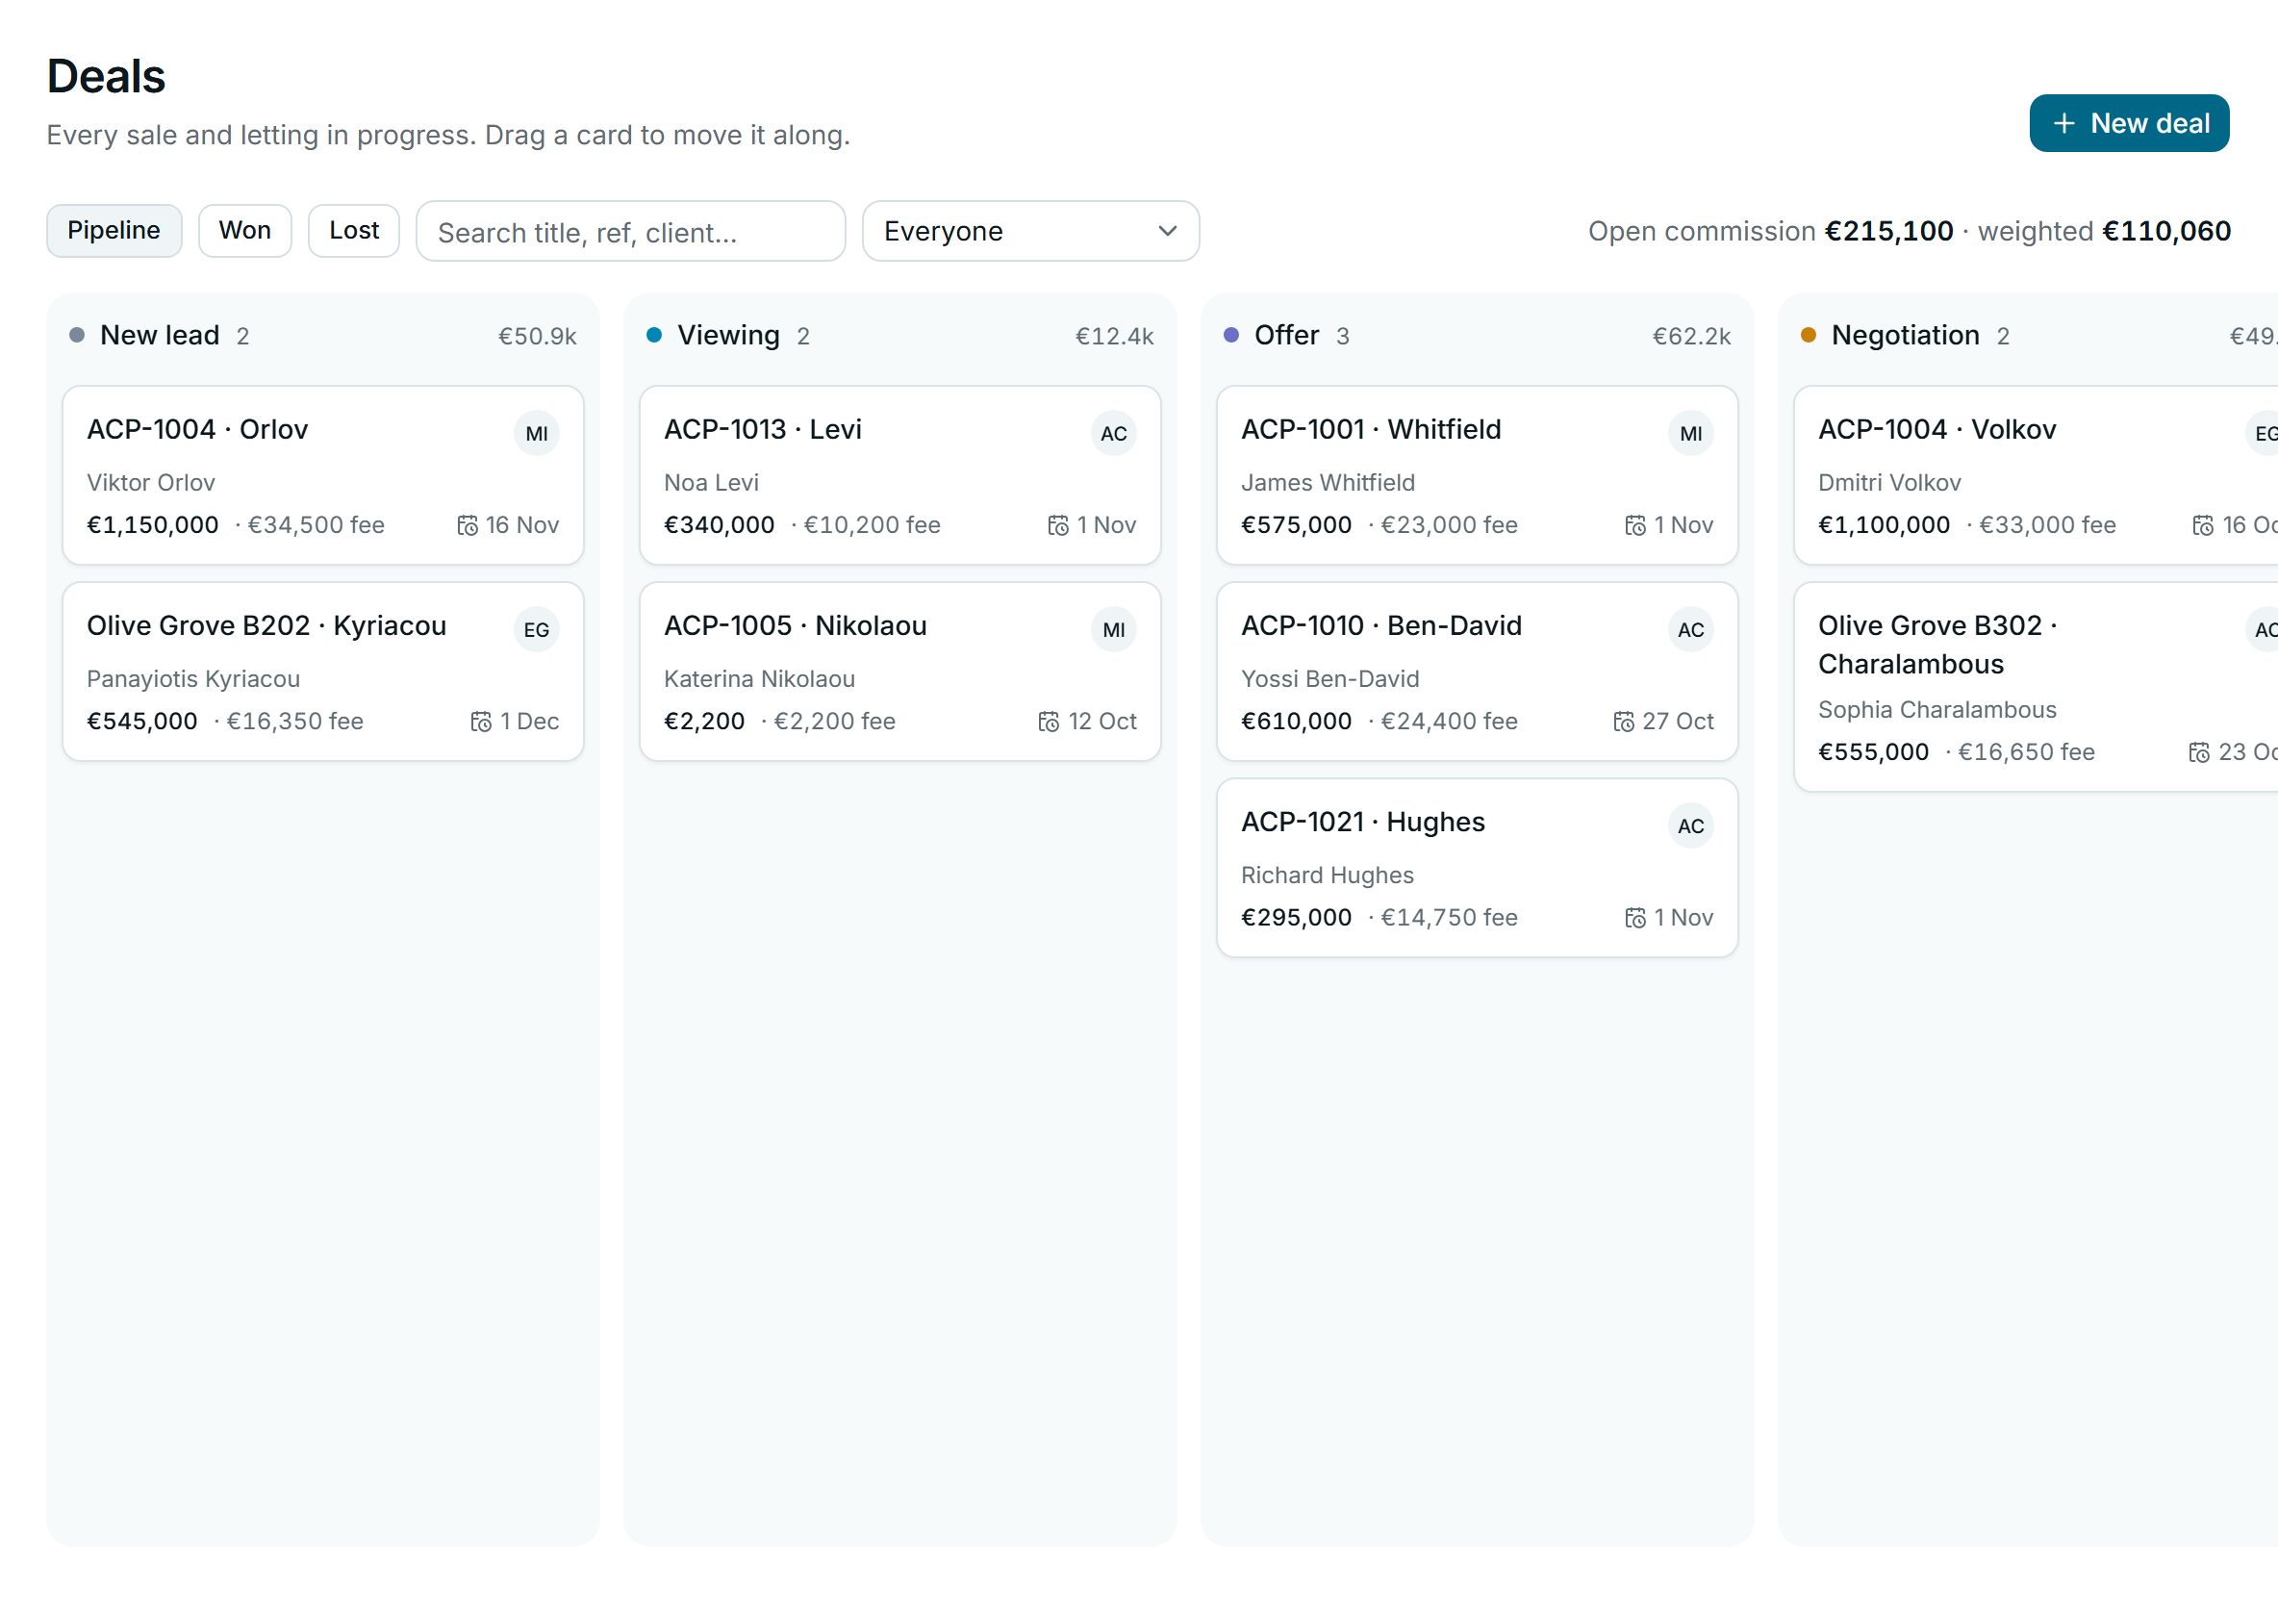Click the AC avatar on Levi card
The width and height of the screenshot is (2278, 1624).
pyautogui.click(x=1113, y=433)
